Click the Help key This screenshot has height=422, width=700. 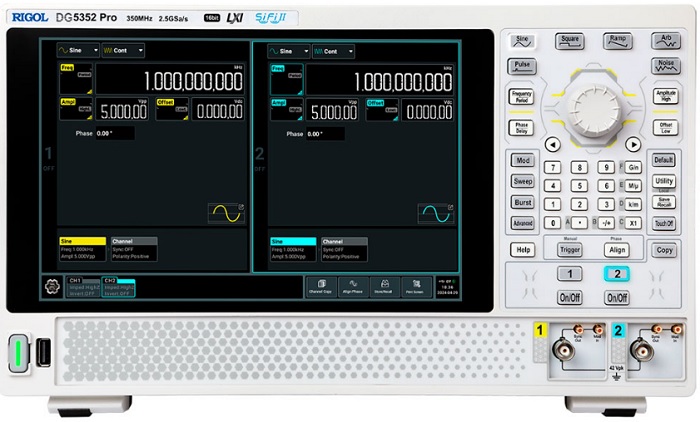tap(523, 250)
